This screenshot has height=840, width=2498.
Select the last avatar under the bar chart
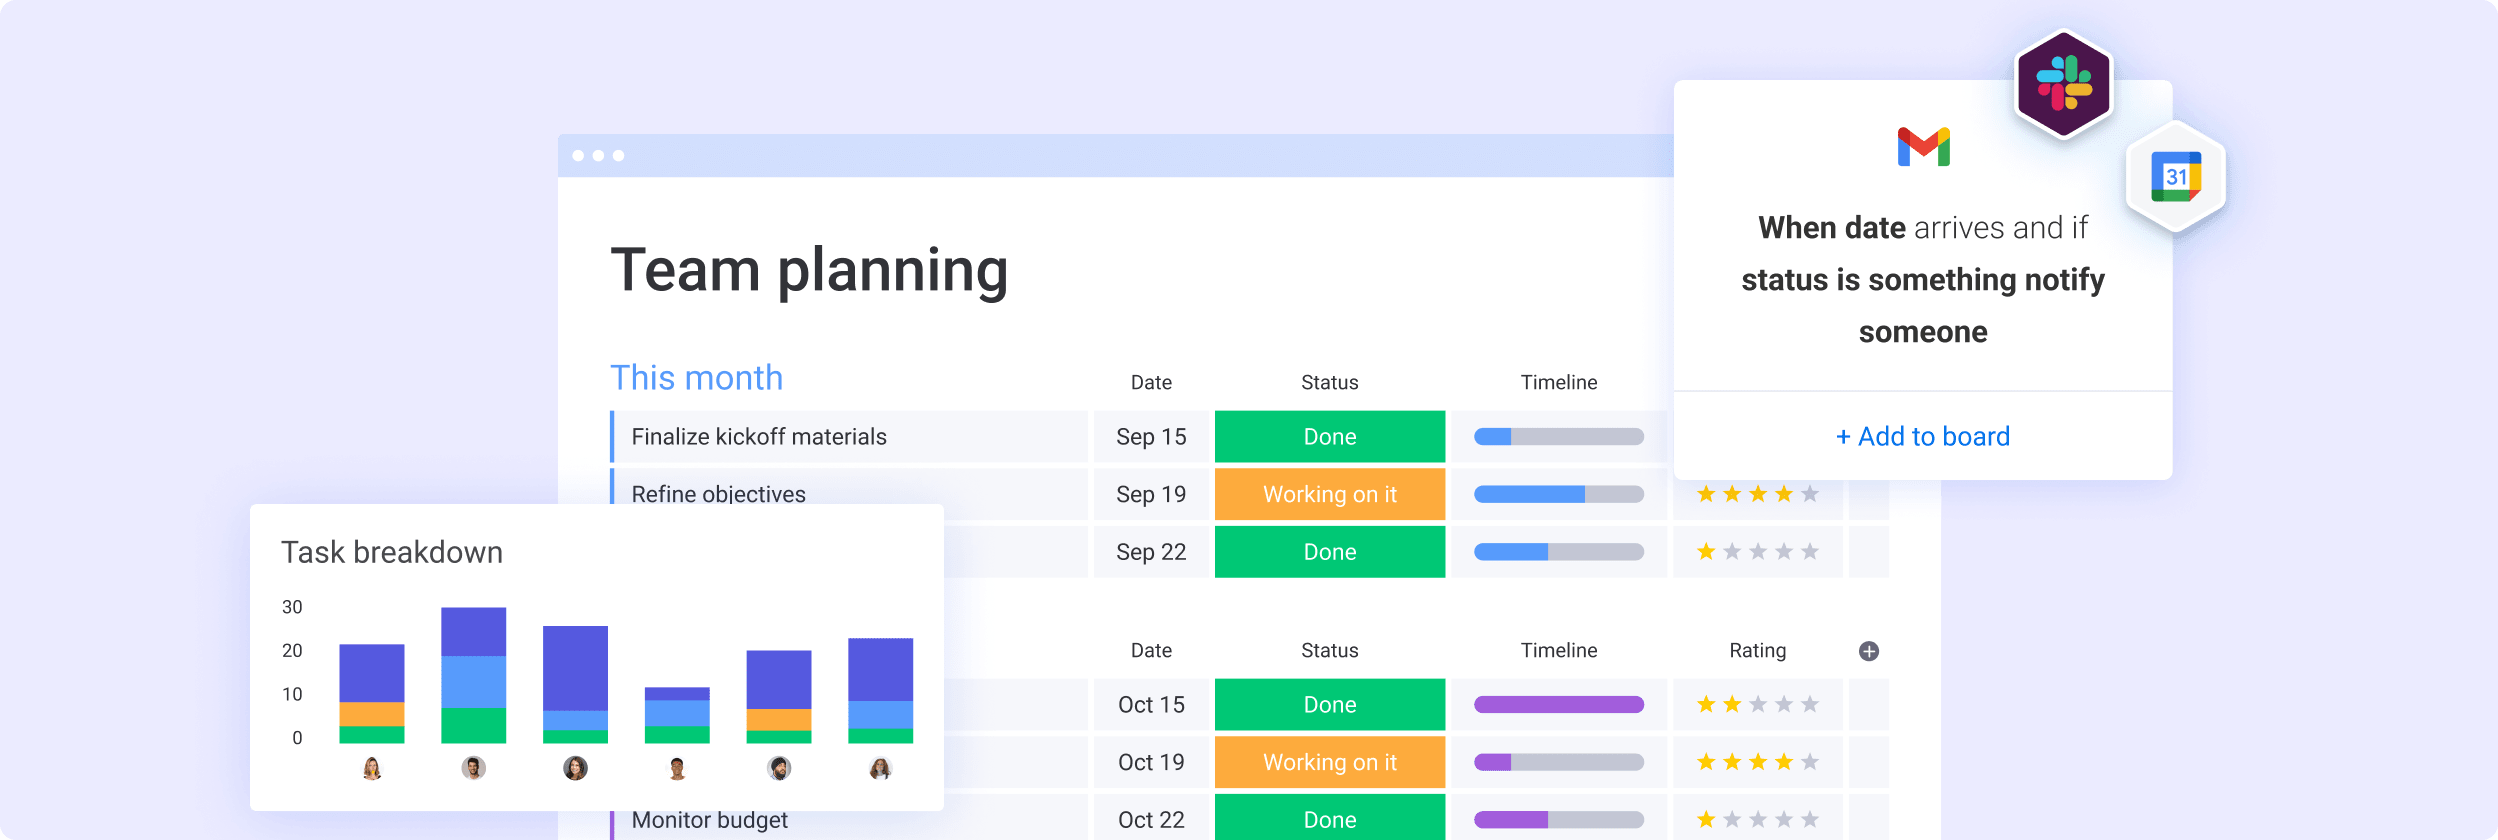coord(880,770)
